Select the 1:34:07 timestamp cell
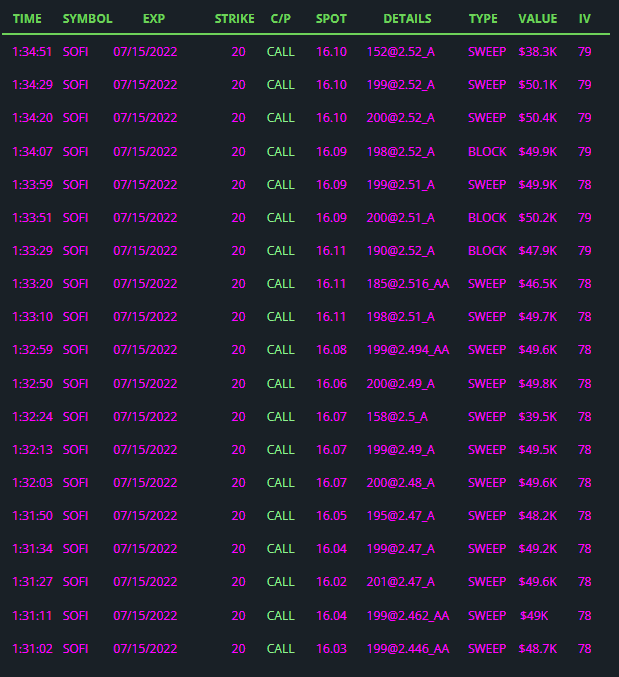This screenshot has width=619, height=677. point(32,152)
